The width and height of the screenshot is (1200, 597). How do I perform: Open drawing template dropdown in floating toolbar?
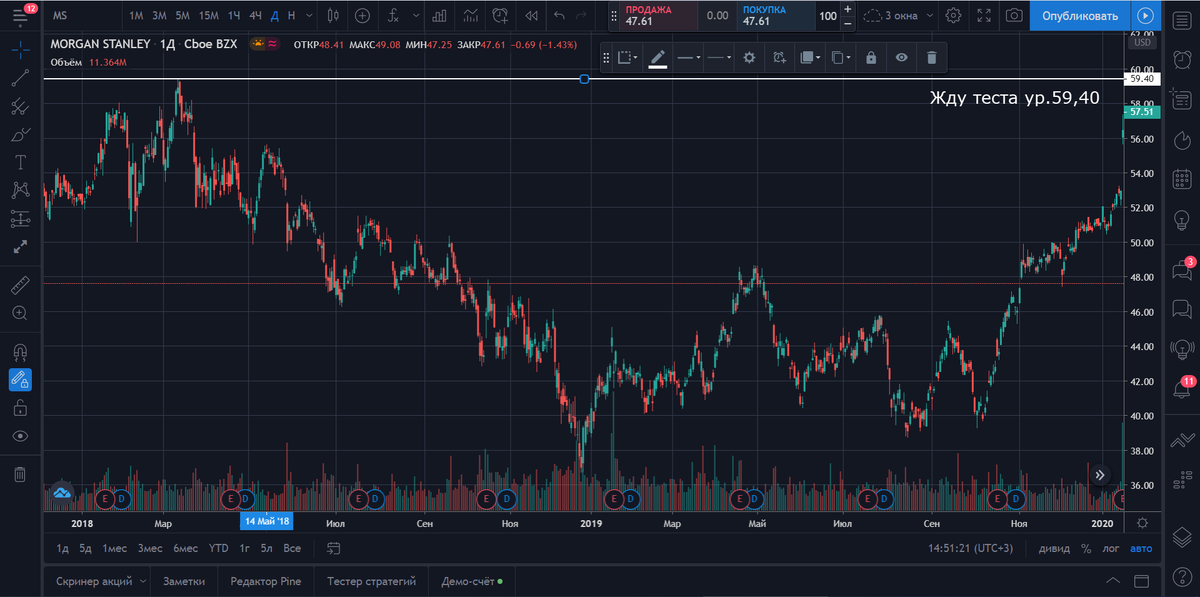point(628,58)
